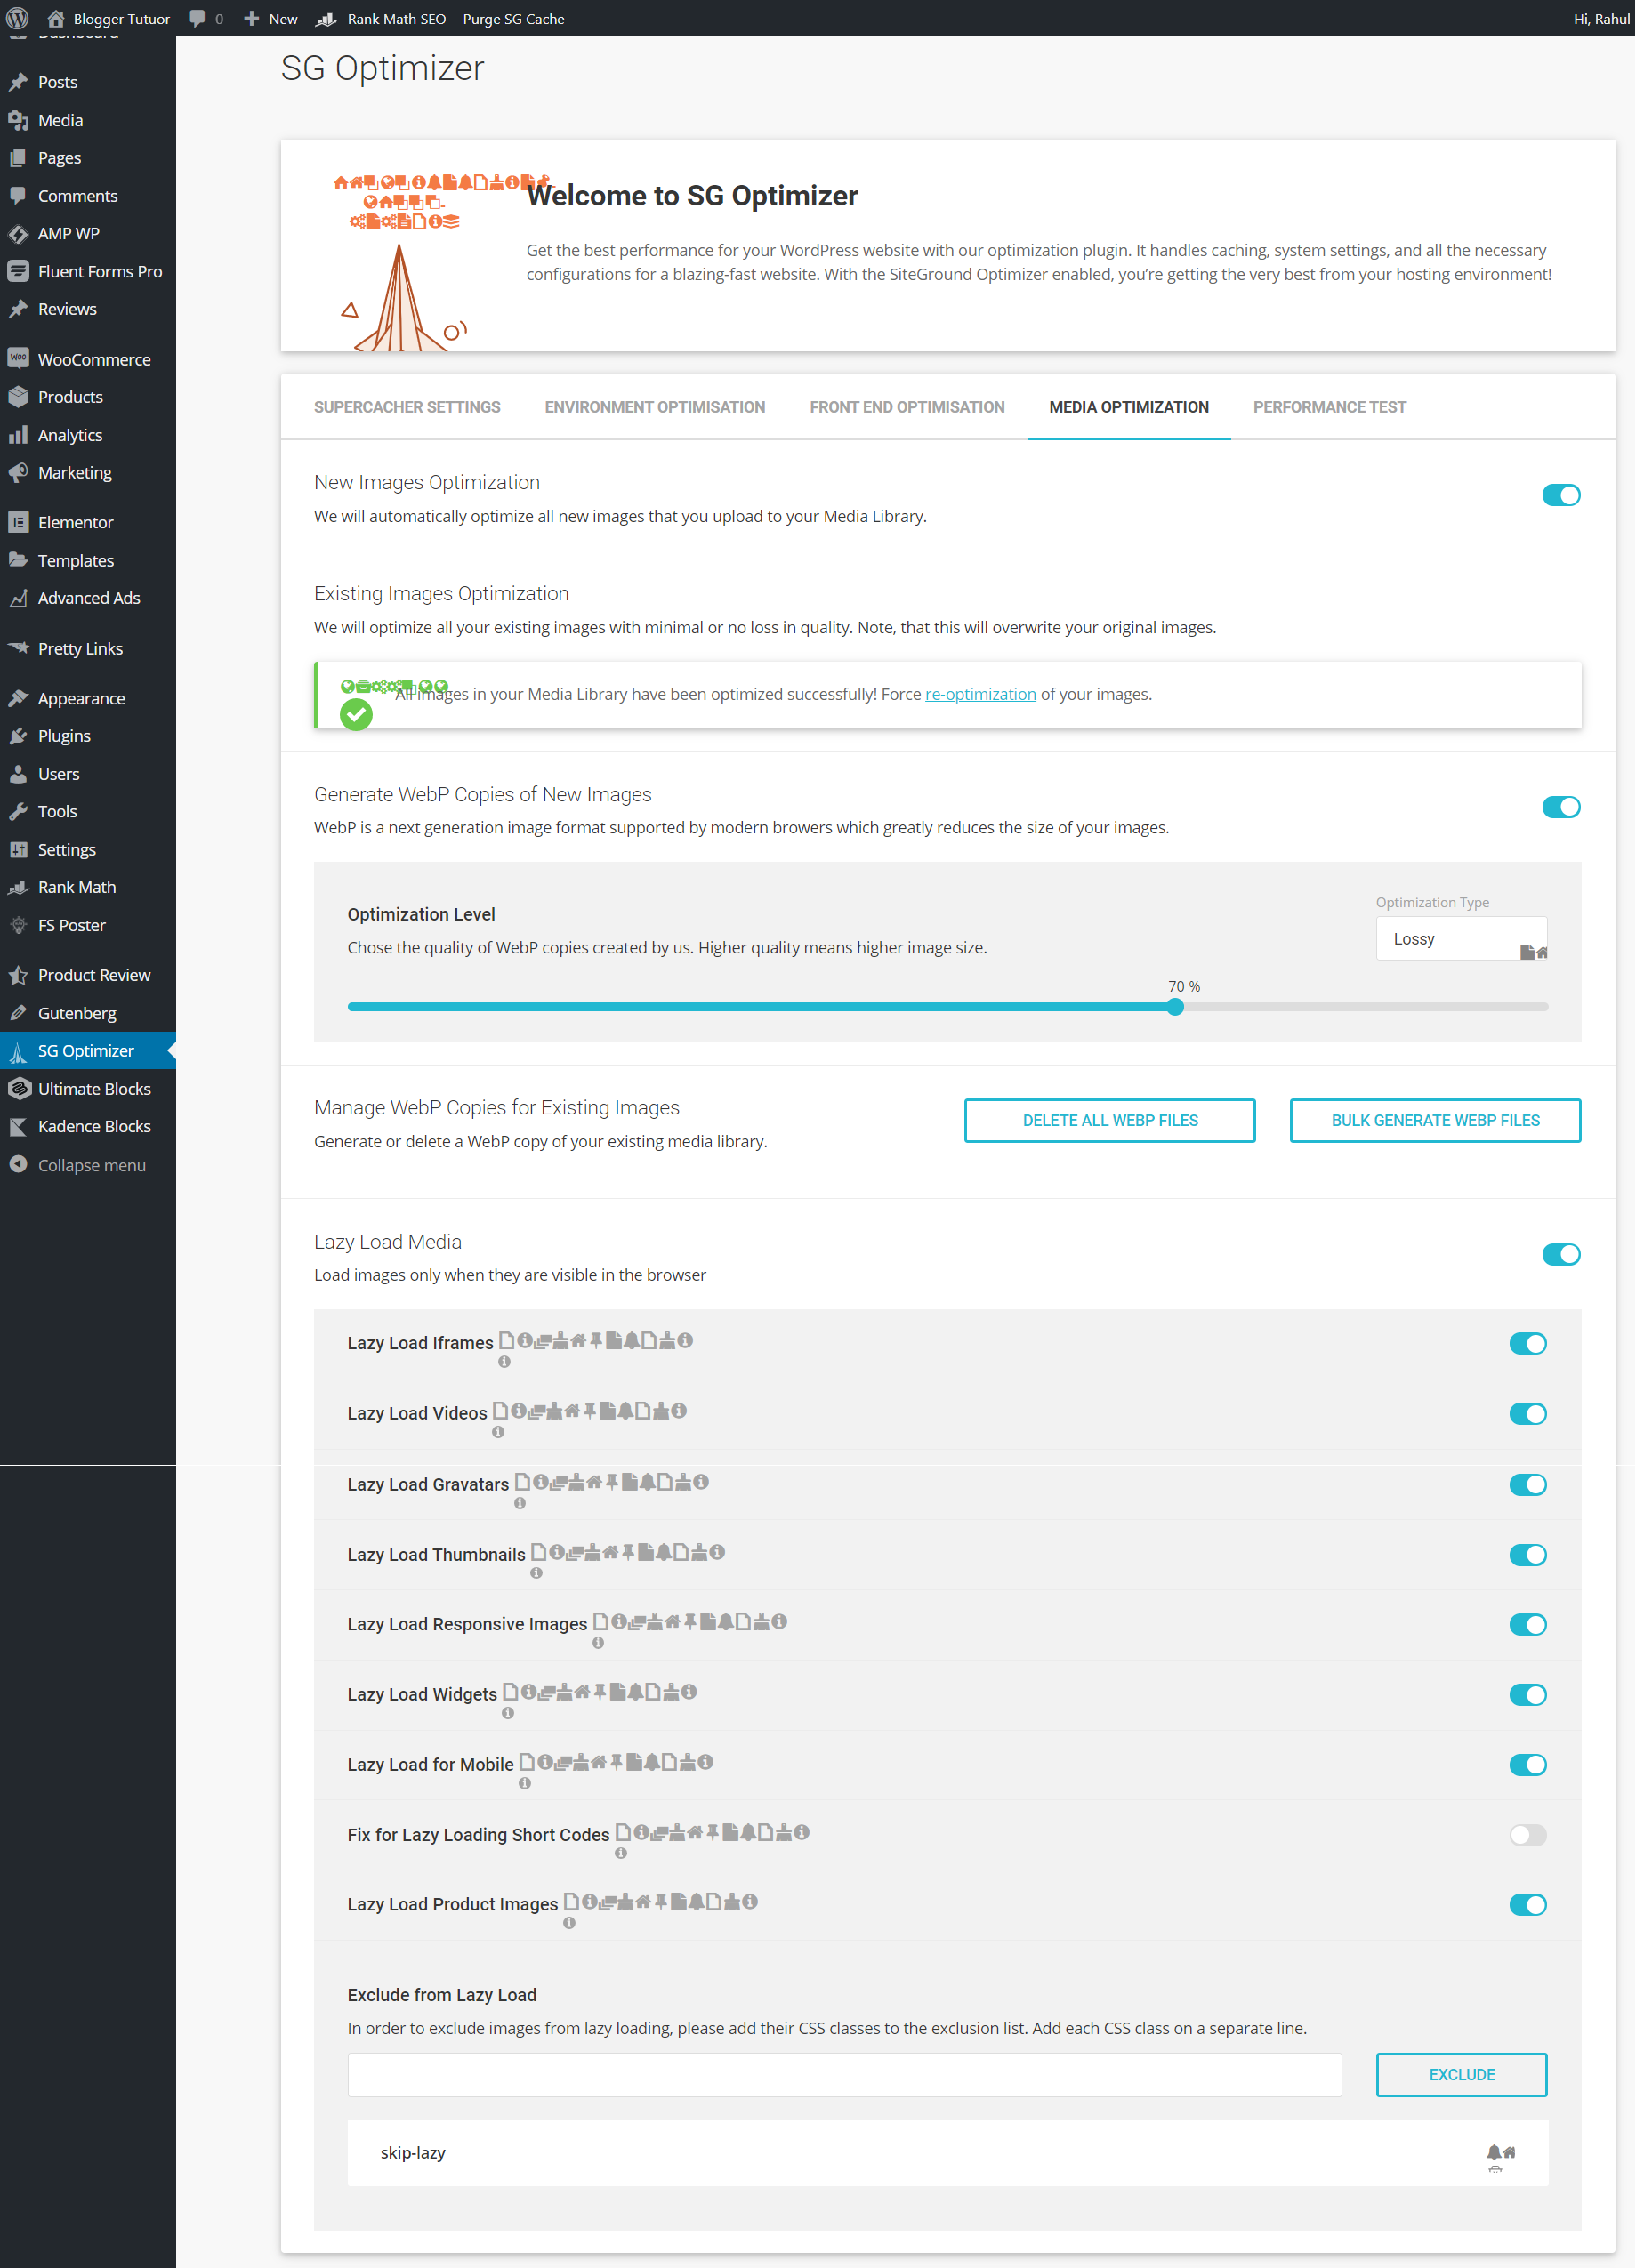Open Rank Math SEO admin bar item
This screenshot has width=1636, height=2268.
click(x=382, y=18)
